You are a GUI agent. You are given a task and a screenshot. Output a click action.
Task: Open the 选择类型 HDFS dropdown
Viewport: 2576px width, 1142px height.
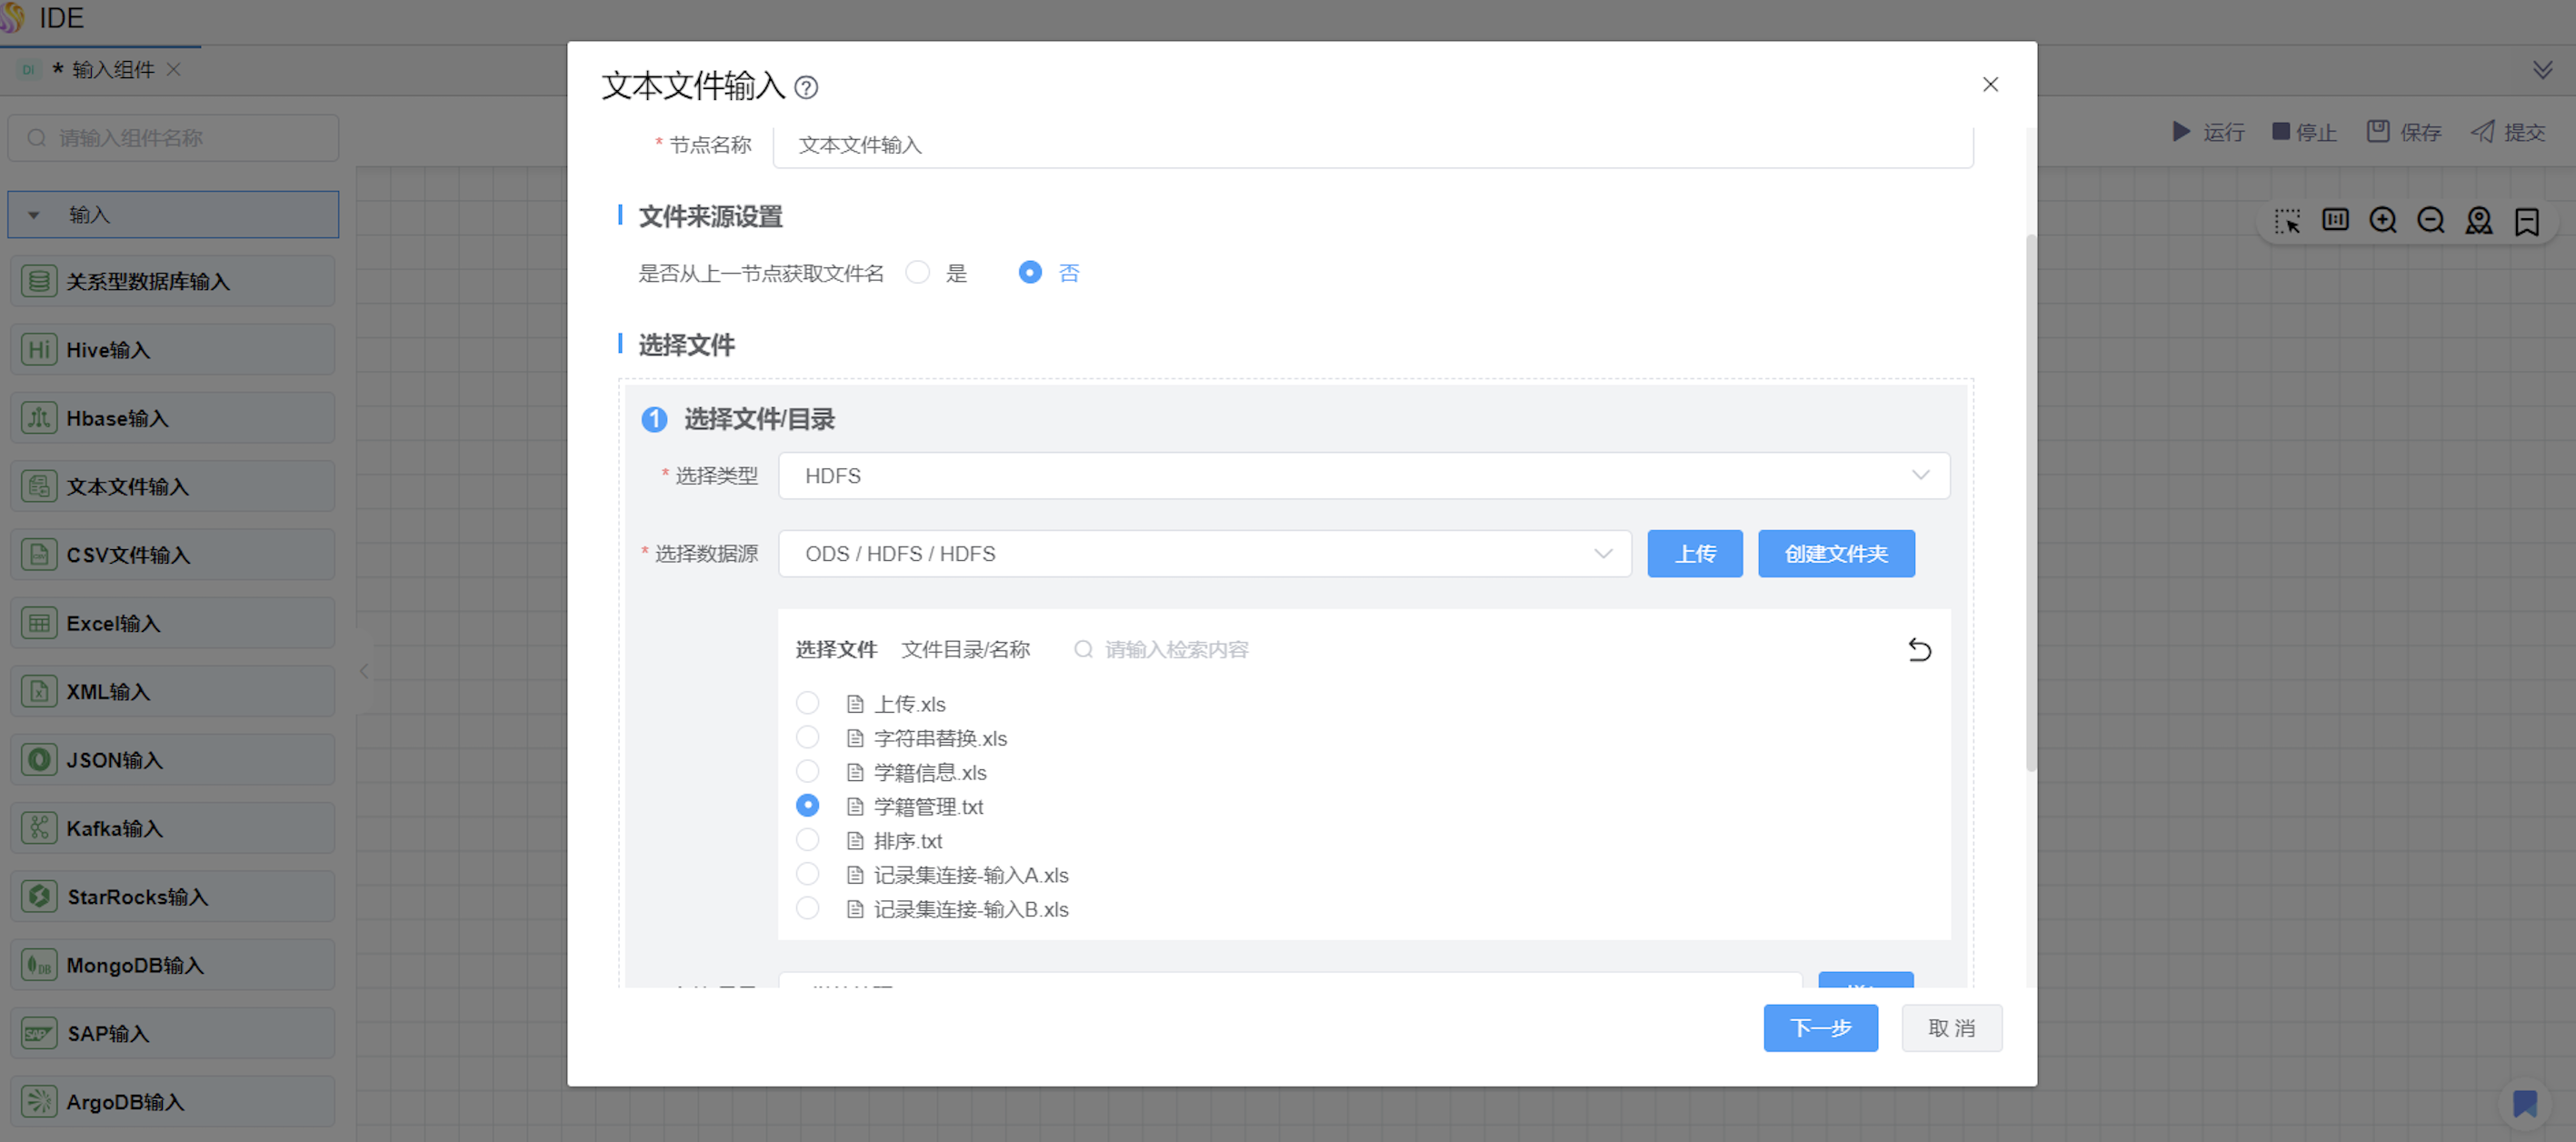tap(1363, 476)
